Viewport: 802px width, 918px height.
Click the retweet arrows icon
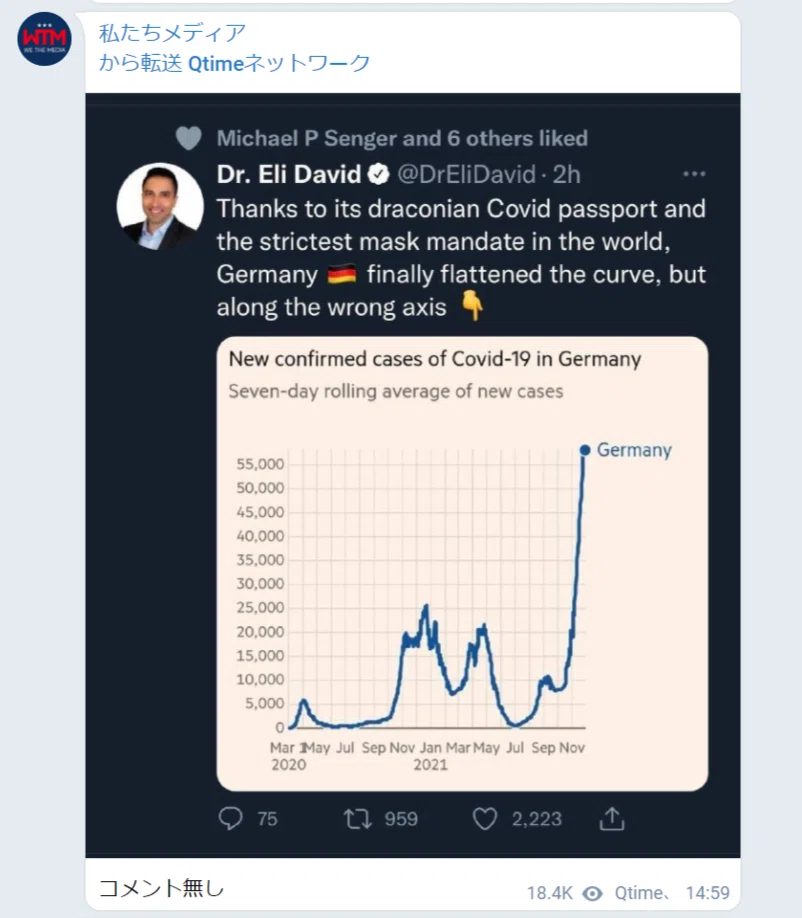pos(357,818)
